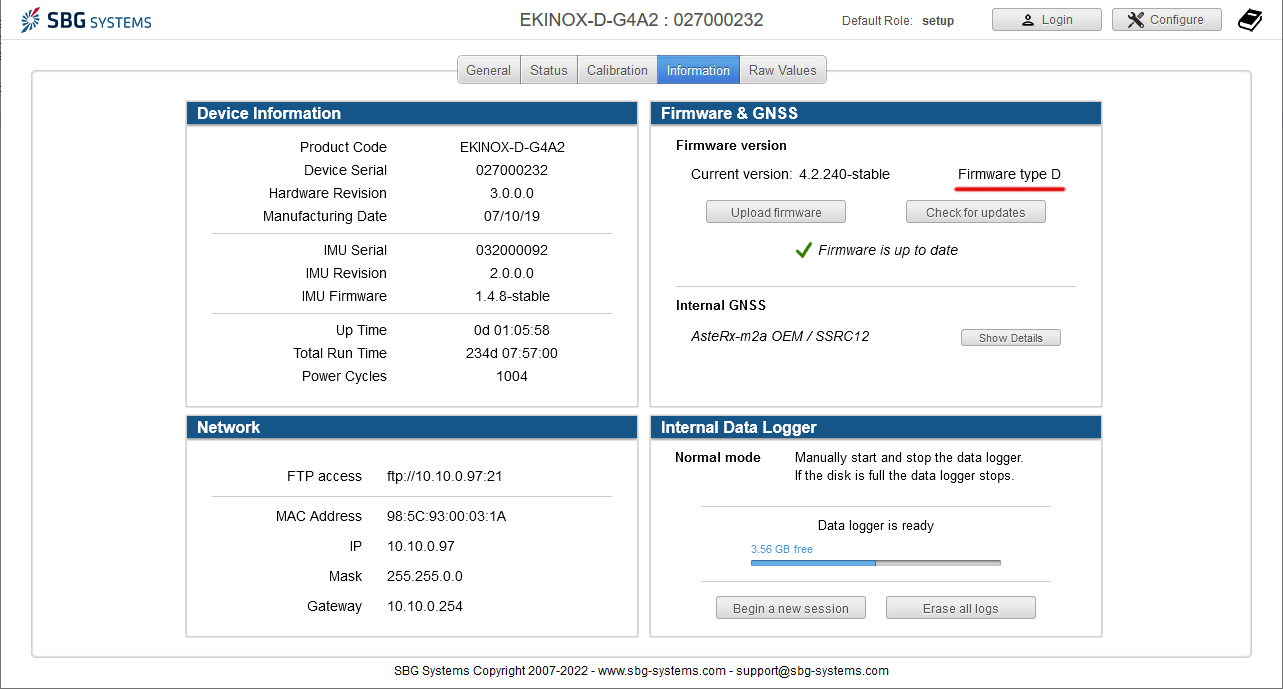1283x689 pixels.
Task: Click the data logger disk usage bar
Action: pyautogui.click(x=875, y=563)
